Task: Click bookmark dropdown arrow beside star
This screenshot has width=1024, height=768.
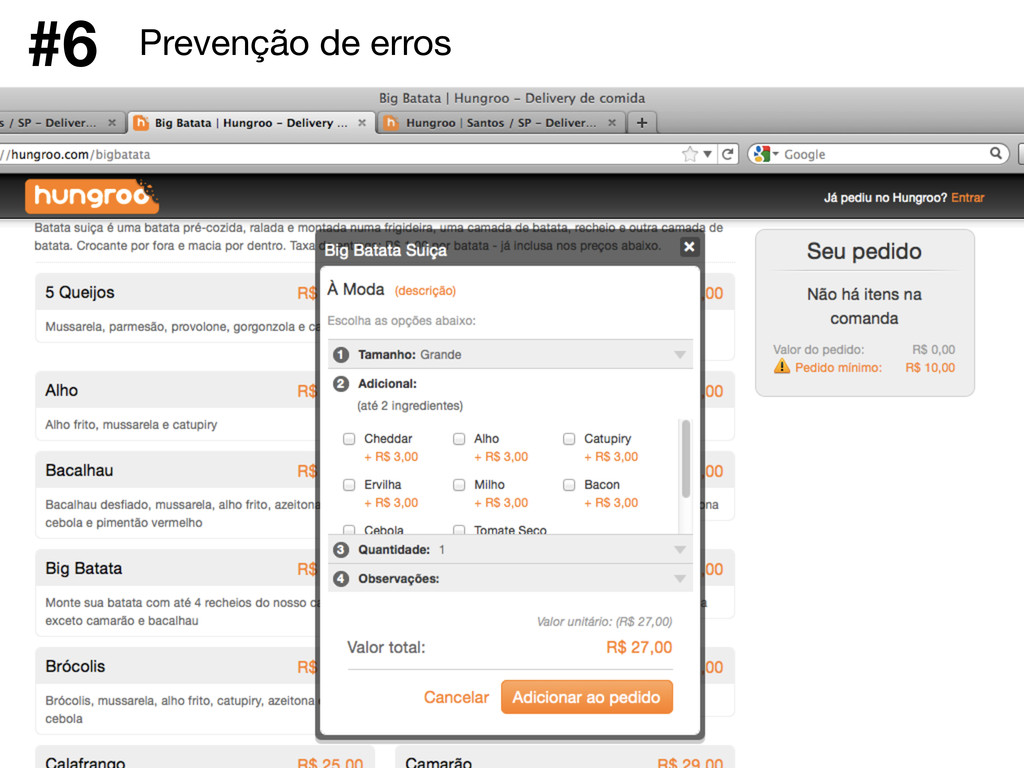Action: (x=707, y=155)
